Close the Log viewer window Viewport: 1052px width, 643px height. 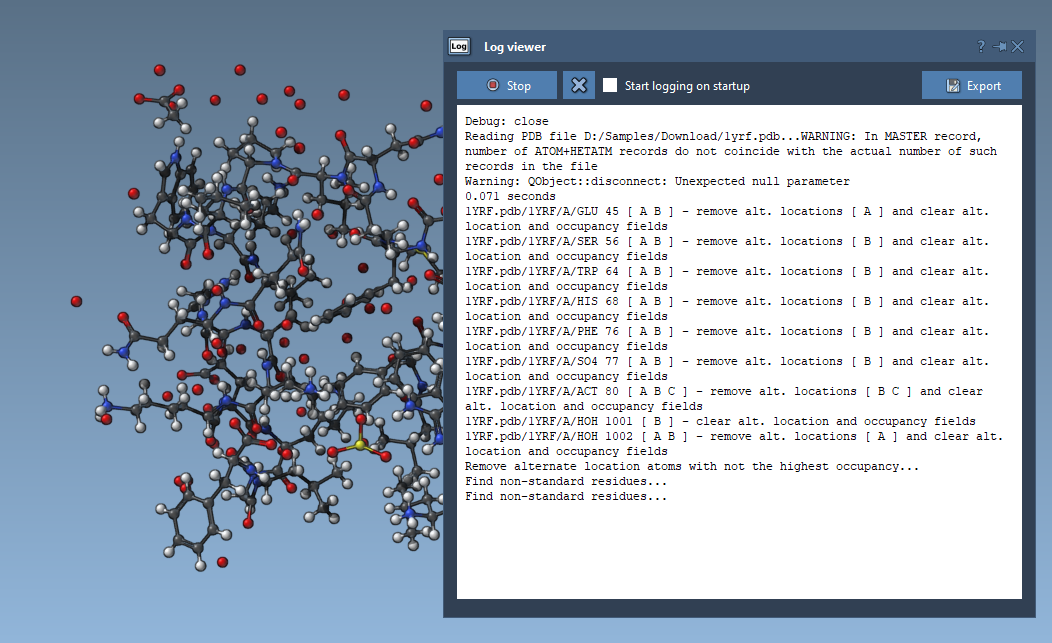click(1018, 47)
